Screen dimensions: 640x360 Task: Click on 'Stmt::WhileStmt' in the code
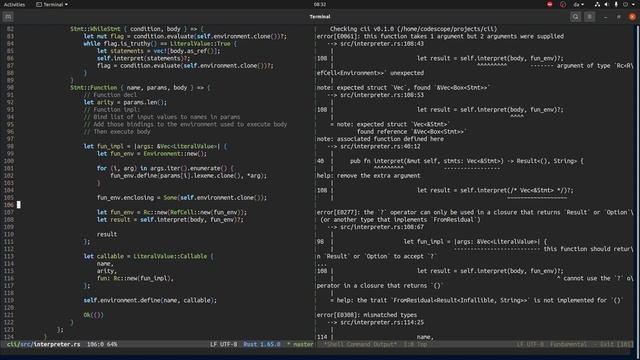coord(95,29)
